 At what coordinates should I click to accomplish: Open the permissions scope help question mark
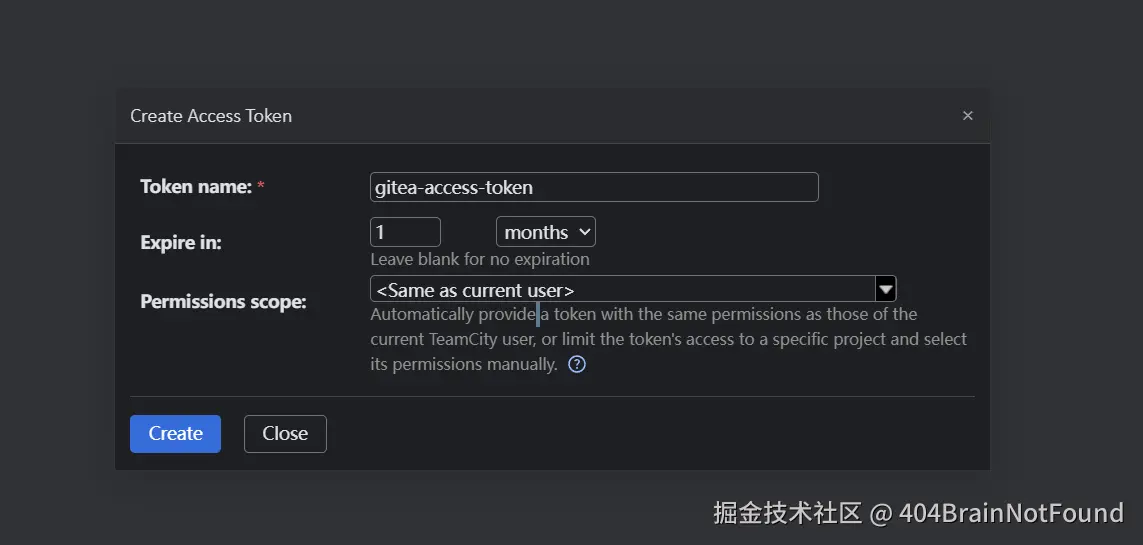click(x=577, y=365)
